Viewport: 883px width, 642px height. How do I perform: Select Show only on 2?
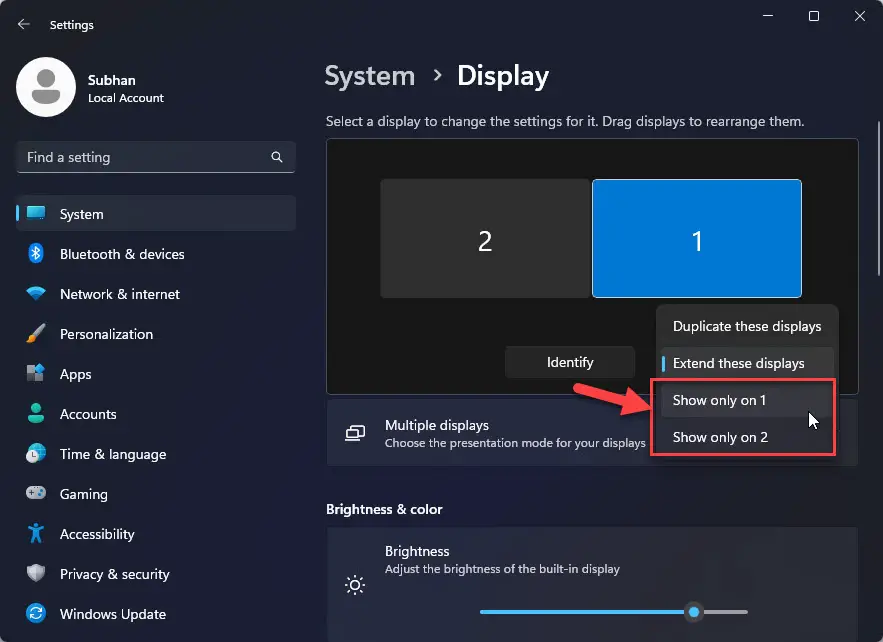(x=747, y=437)
